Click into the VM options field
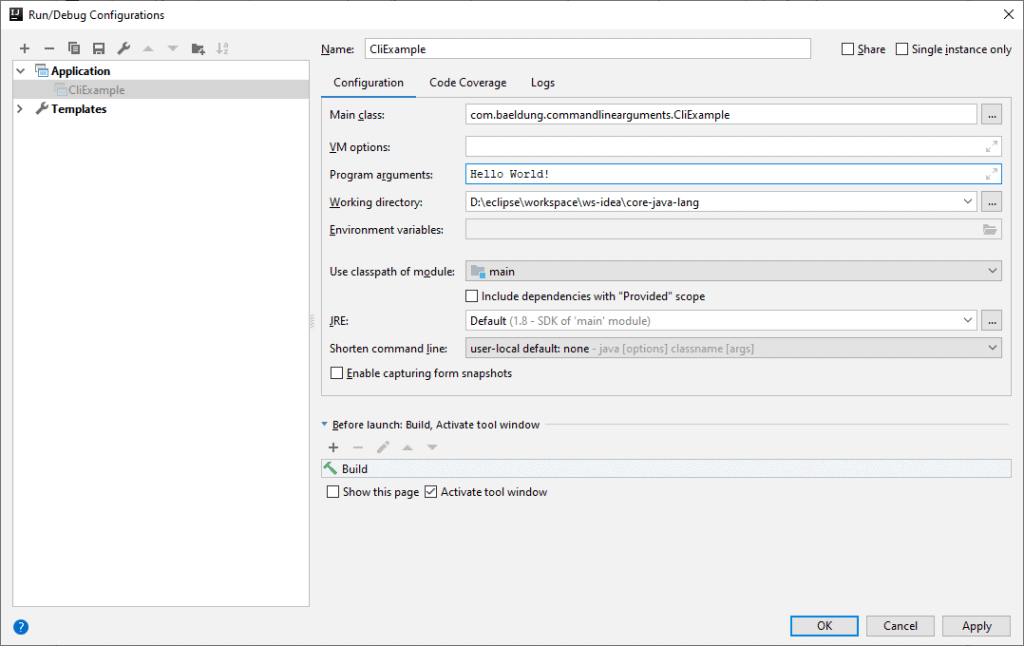This screenshot has width=1024, height=646. pos(720,147)
